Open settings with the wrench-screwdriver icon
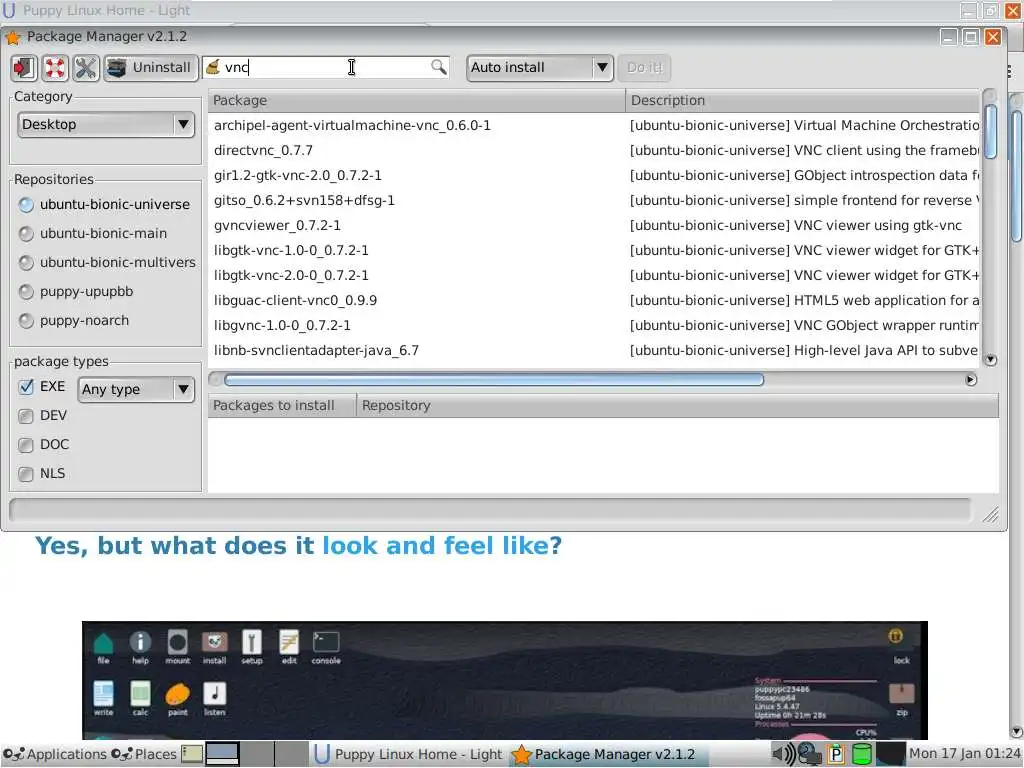The width and height of the screenshot is (1024, 768). click(86, 67)
